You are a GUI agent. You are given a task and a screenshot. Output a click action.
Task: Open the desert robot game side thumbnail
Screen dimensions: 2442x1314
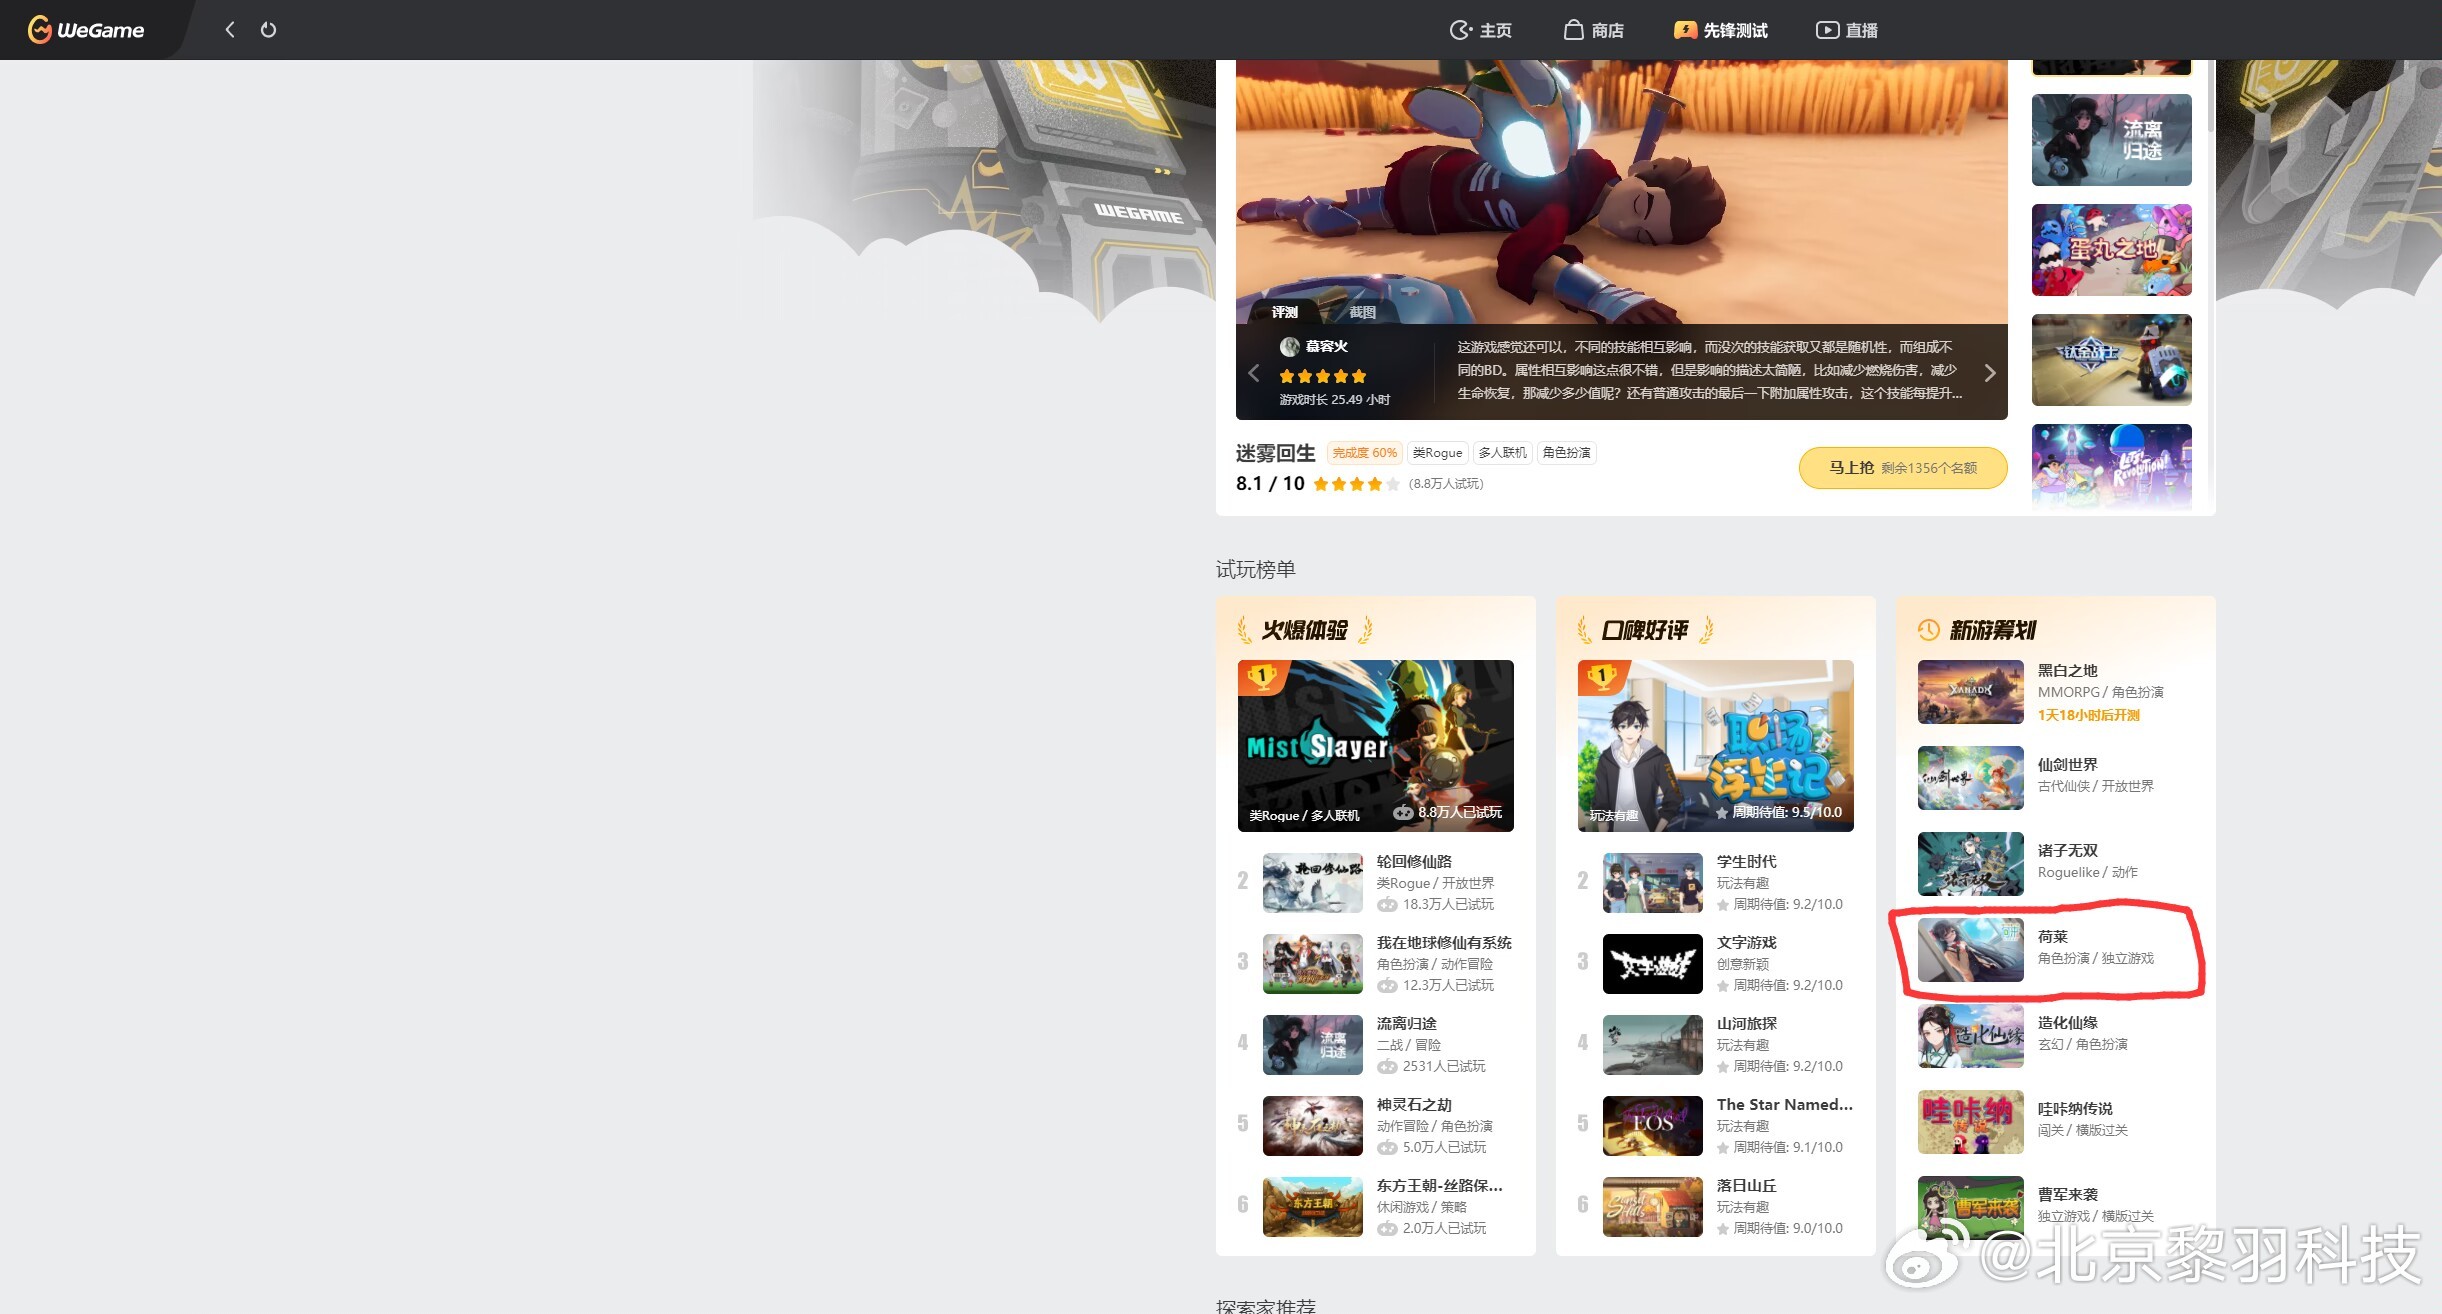pyautogui.click(x=2111, y=360)
